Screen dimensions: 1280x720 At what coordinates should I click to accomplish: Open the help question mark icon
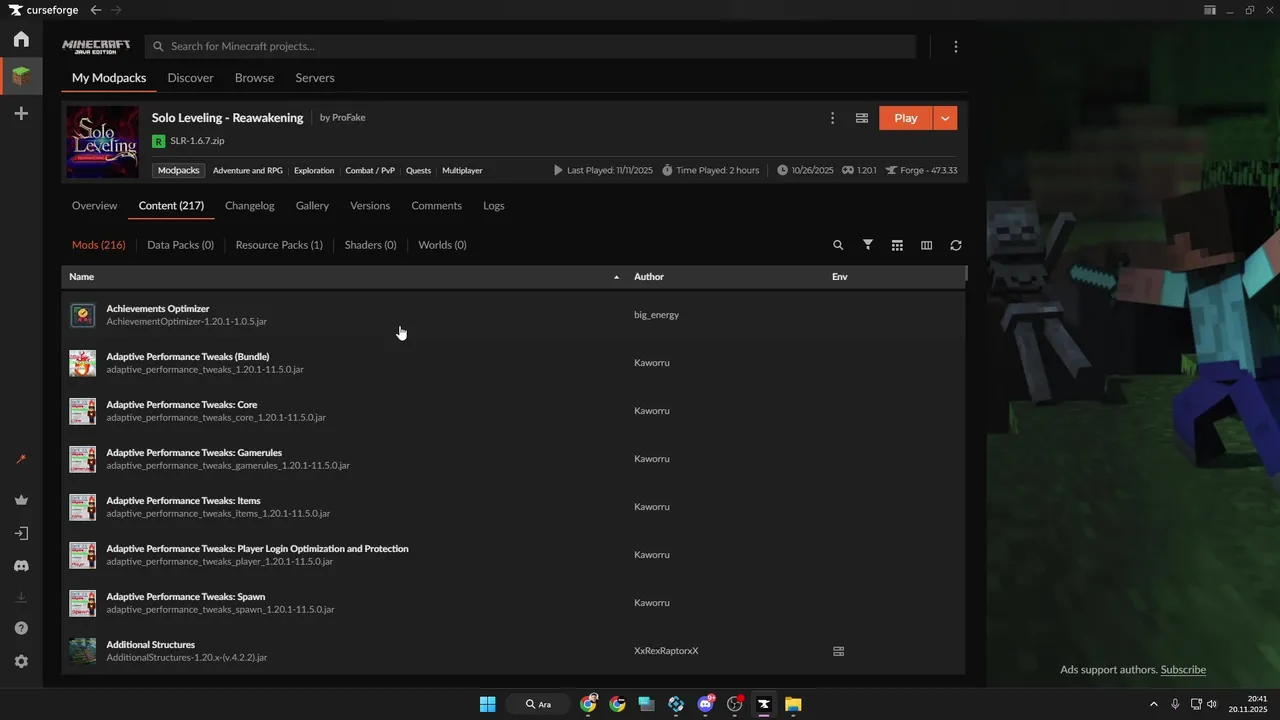coord(21,628)
